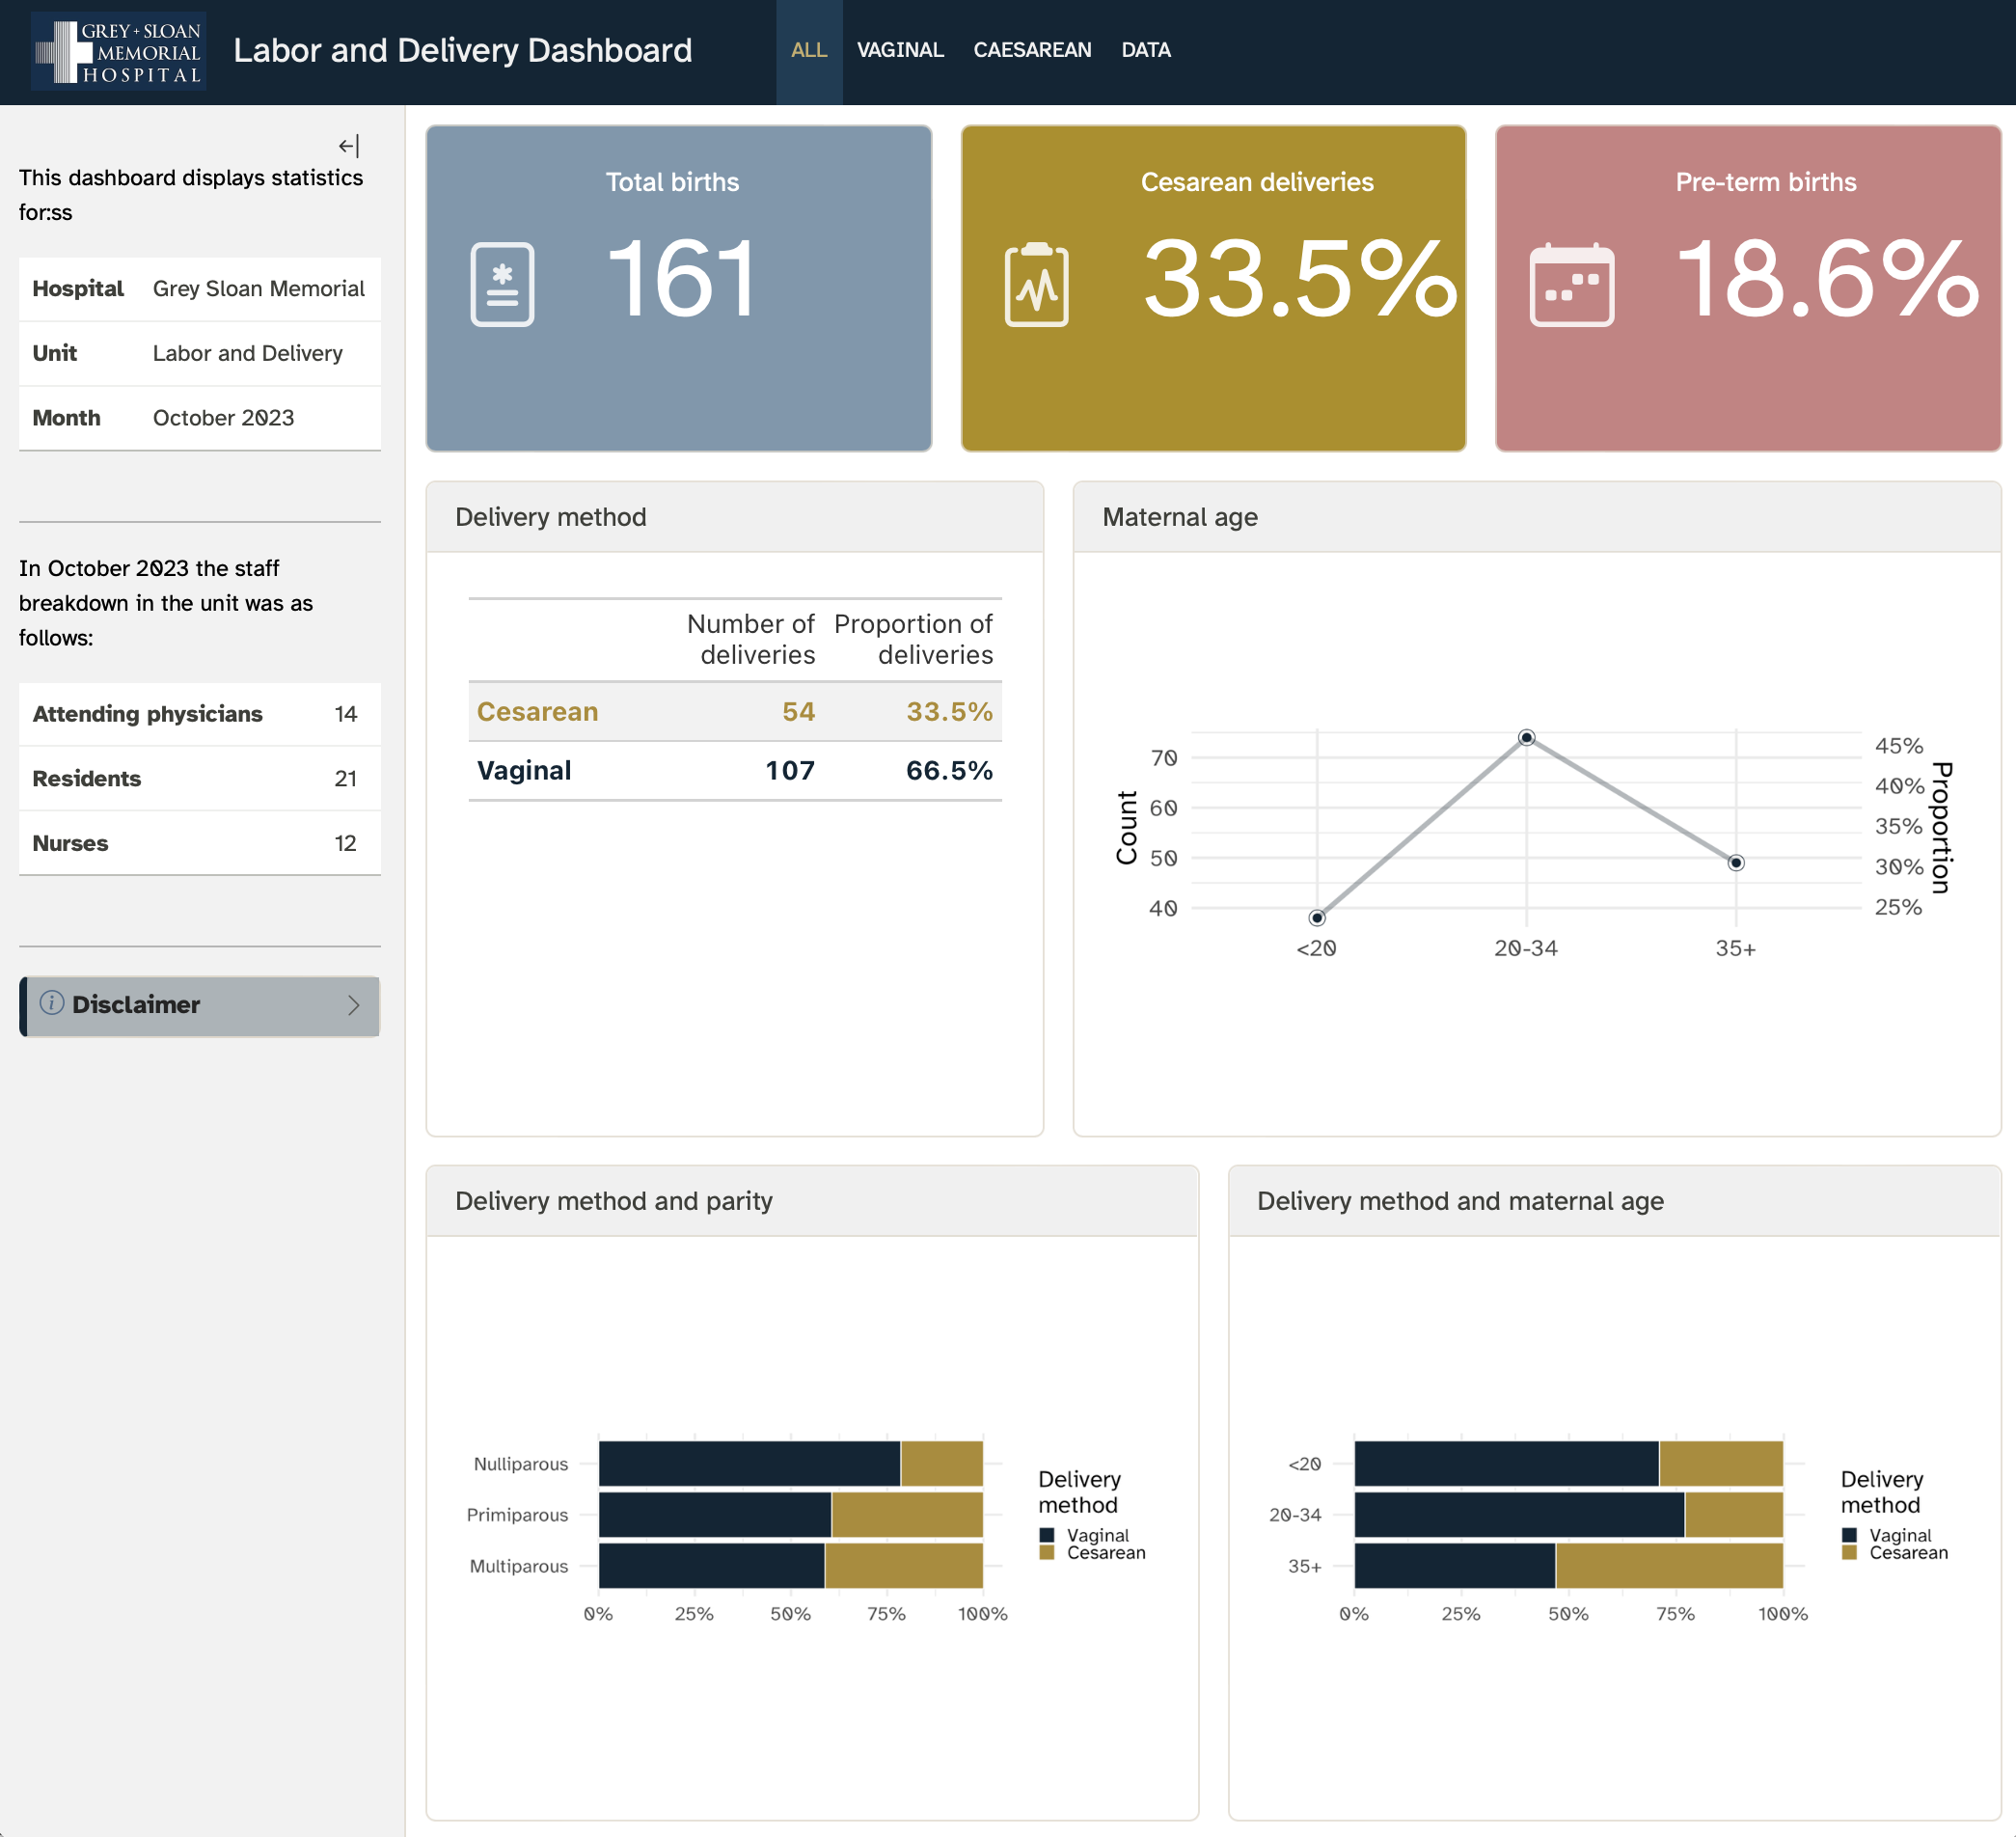Click the Disclaimer info circle icon
Image resolution: width=2016 pixels, height=1837 pixels.
point(52,1003)
